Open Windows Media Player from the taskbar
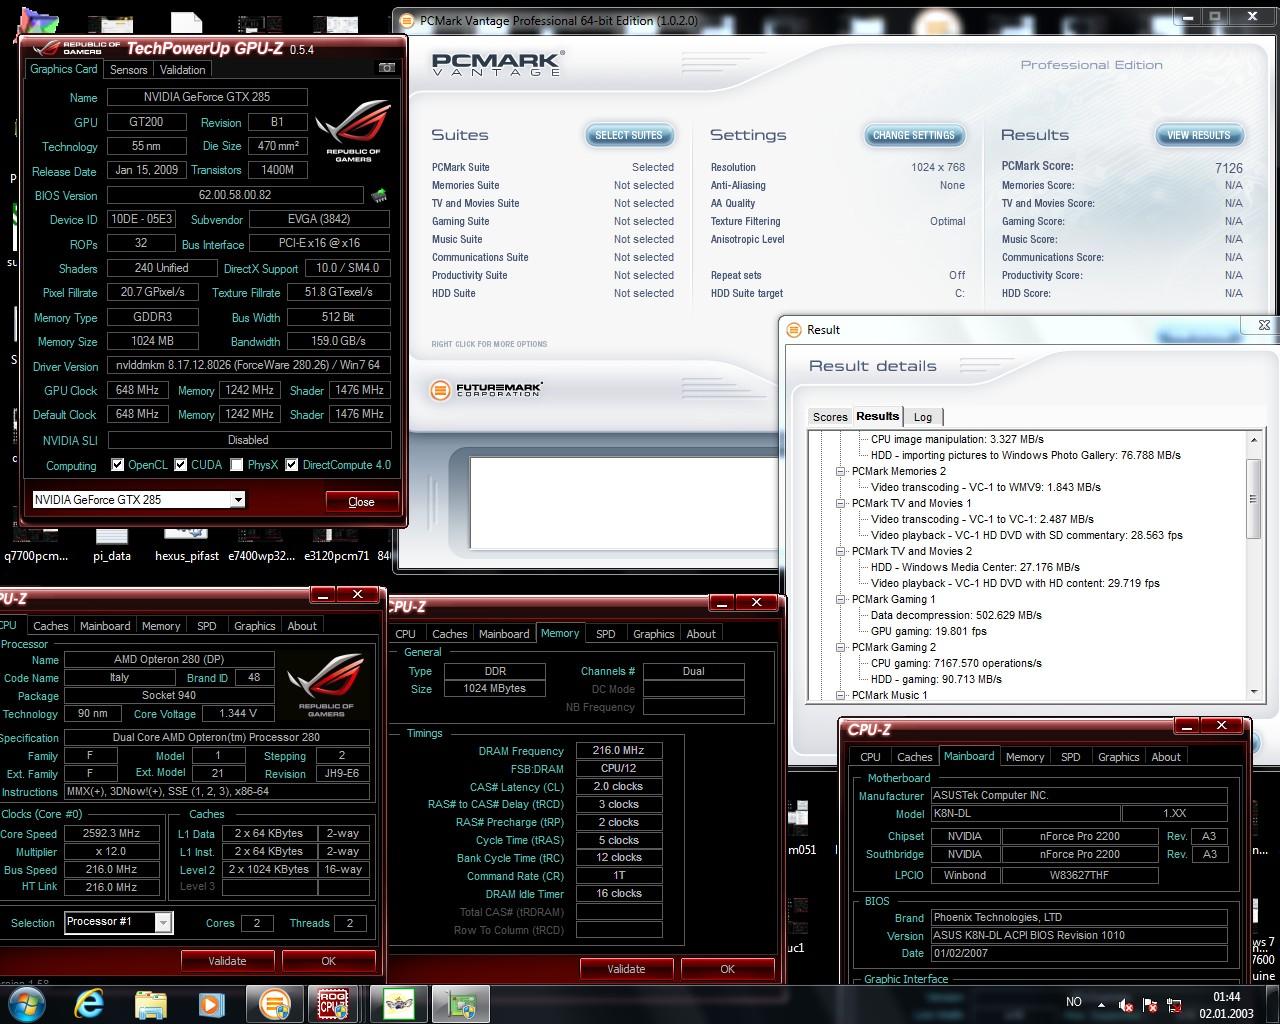 (x=211, y=1004)
